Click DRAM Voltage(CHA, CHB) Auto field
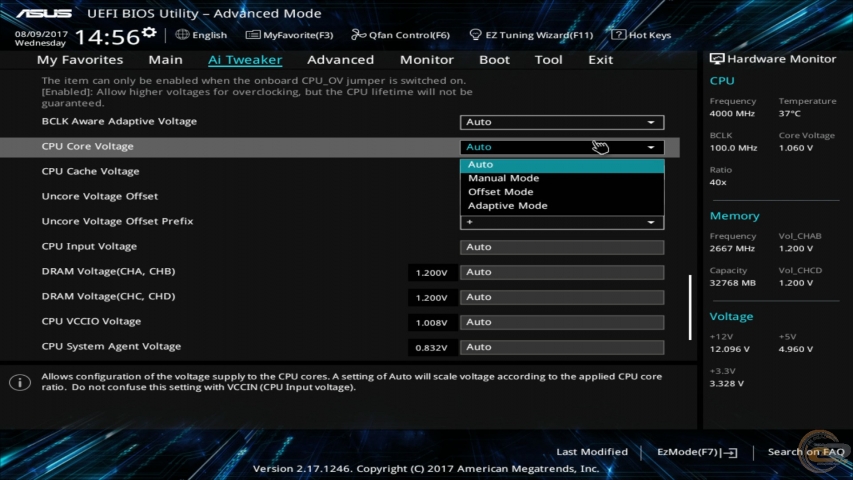 point(562,272)
